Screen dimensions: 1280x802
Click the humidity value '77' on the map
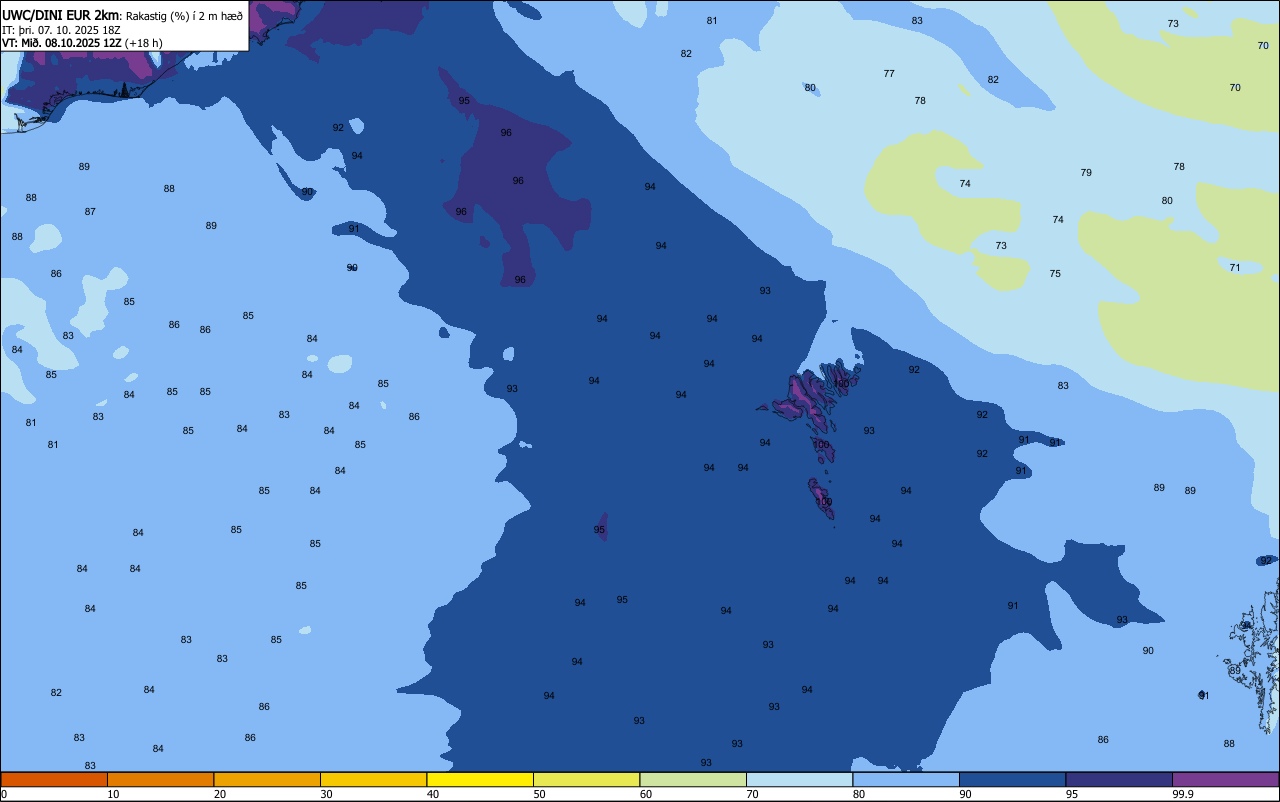(889, 73)
